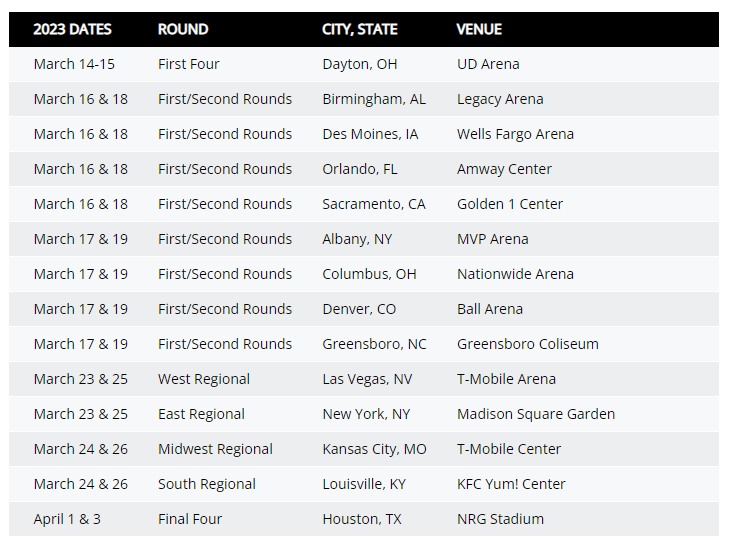Viewport: 736px width, 547px height.
Task: Click the 2023 DATES column header
Action: [72, 29]
